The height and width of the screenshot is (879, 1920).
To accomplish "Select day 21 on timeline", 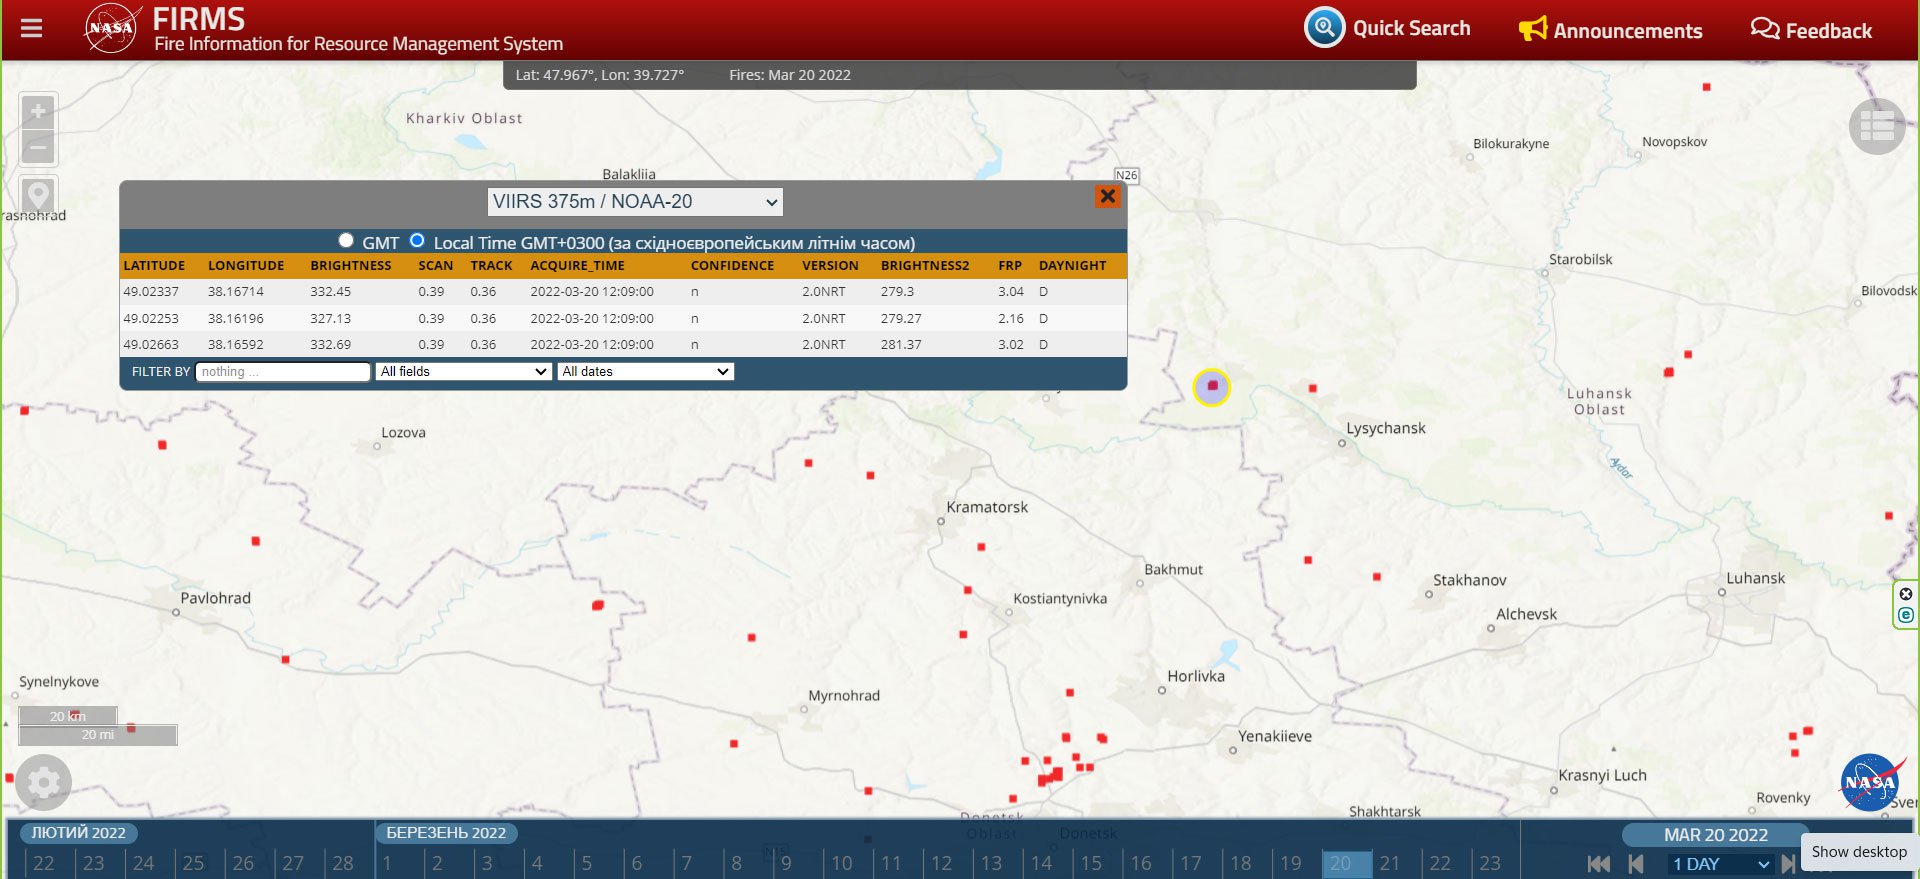I will pos(1390,863).
